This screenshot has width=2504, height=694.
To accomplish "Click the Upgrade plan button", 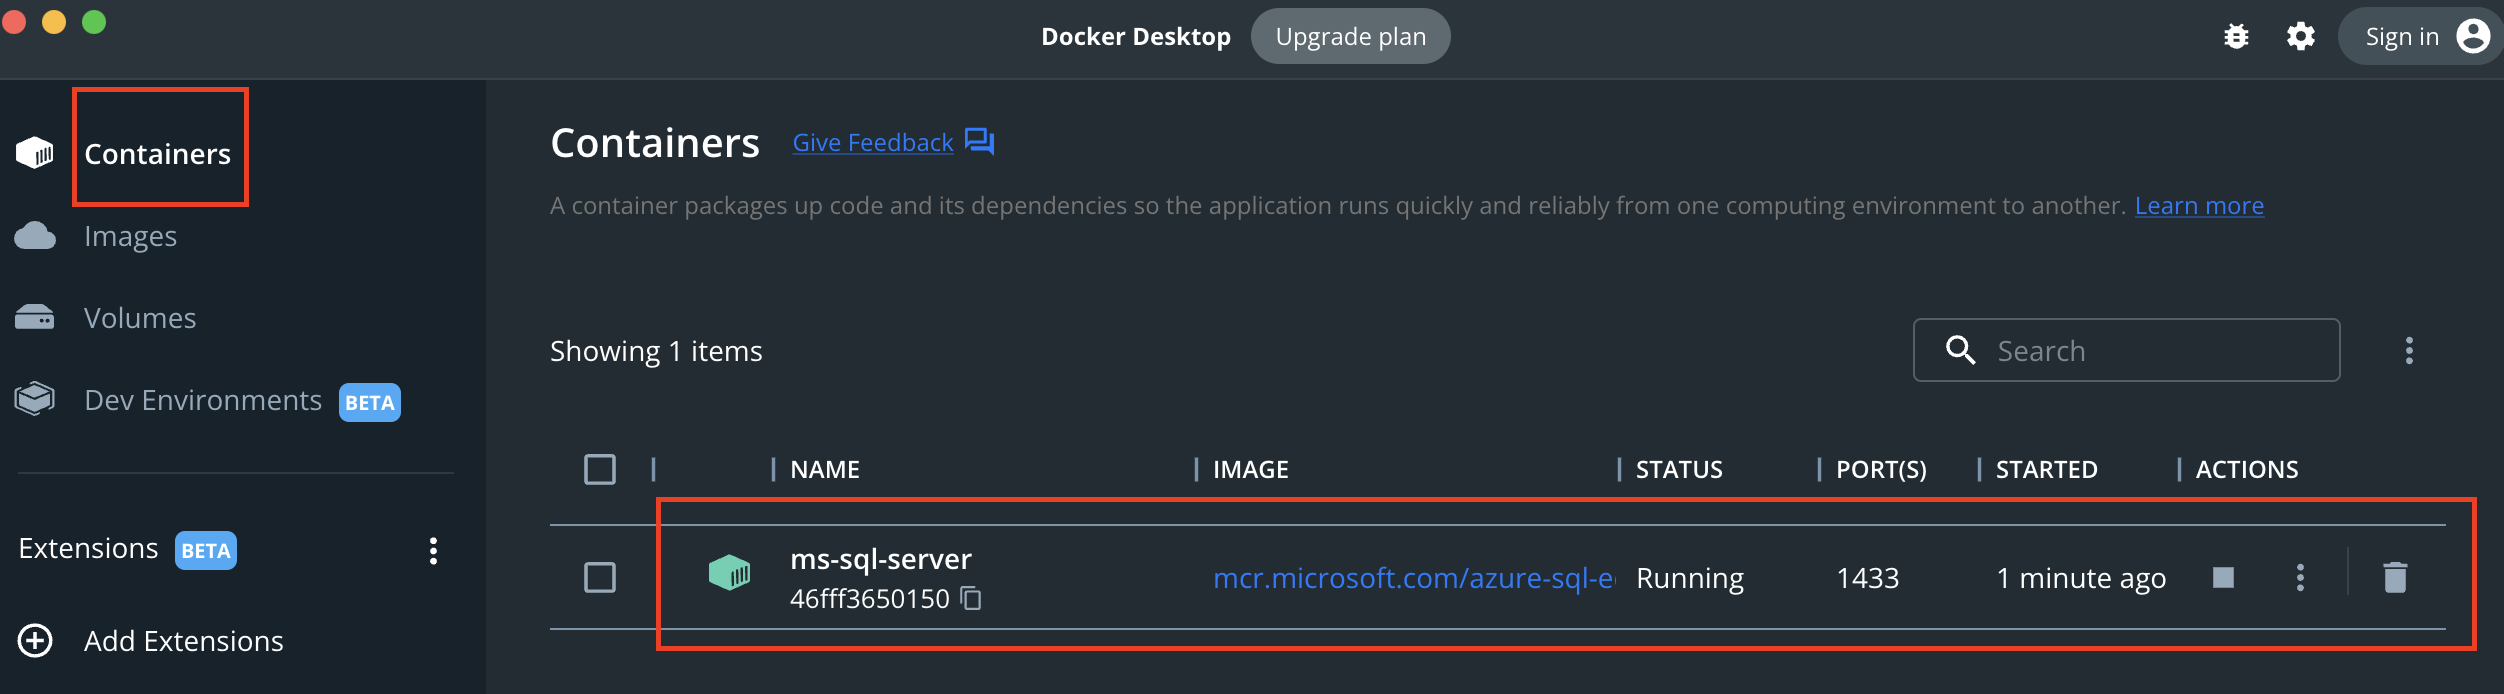I will pyautogui.click(x=1350, y=36).
